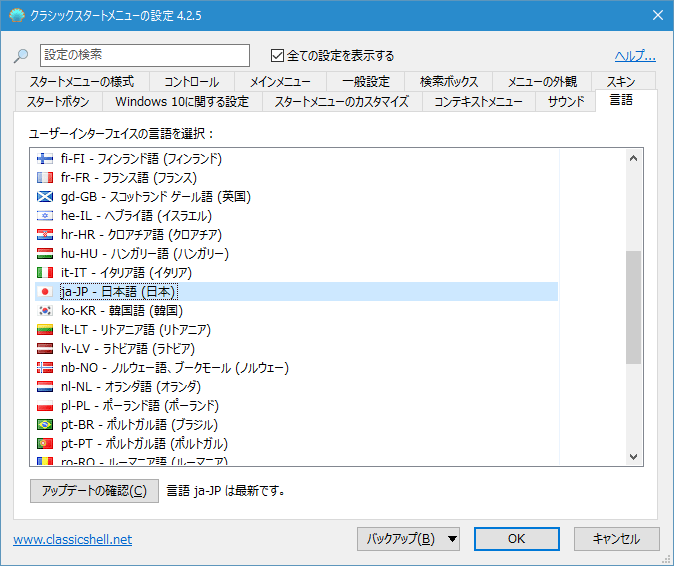
Task: Open the ヘルプ... link
Action: [635, 56]
